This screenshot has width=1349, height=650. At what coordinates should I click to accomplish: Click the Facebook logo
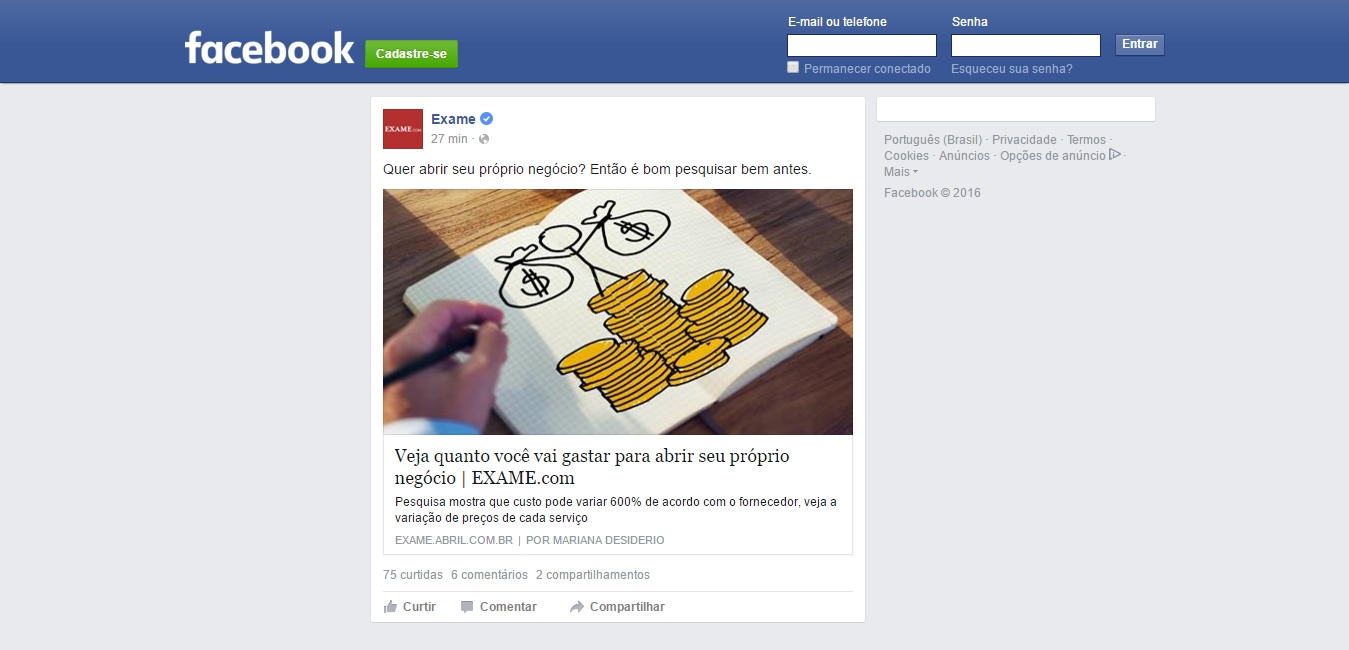pos(269,48)
